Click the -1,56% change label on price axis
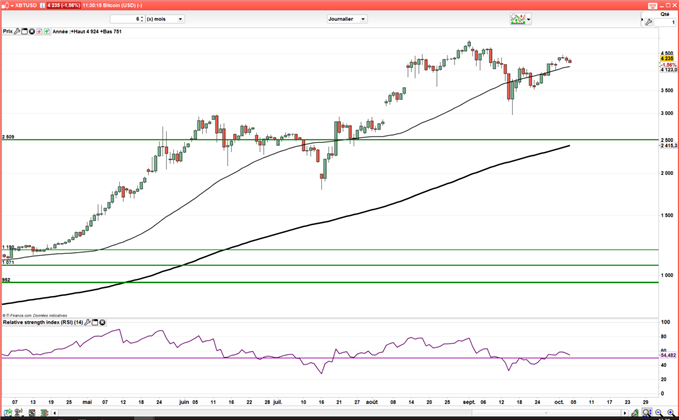Screen dimensions: 679x420 tap(669, 65)
